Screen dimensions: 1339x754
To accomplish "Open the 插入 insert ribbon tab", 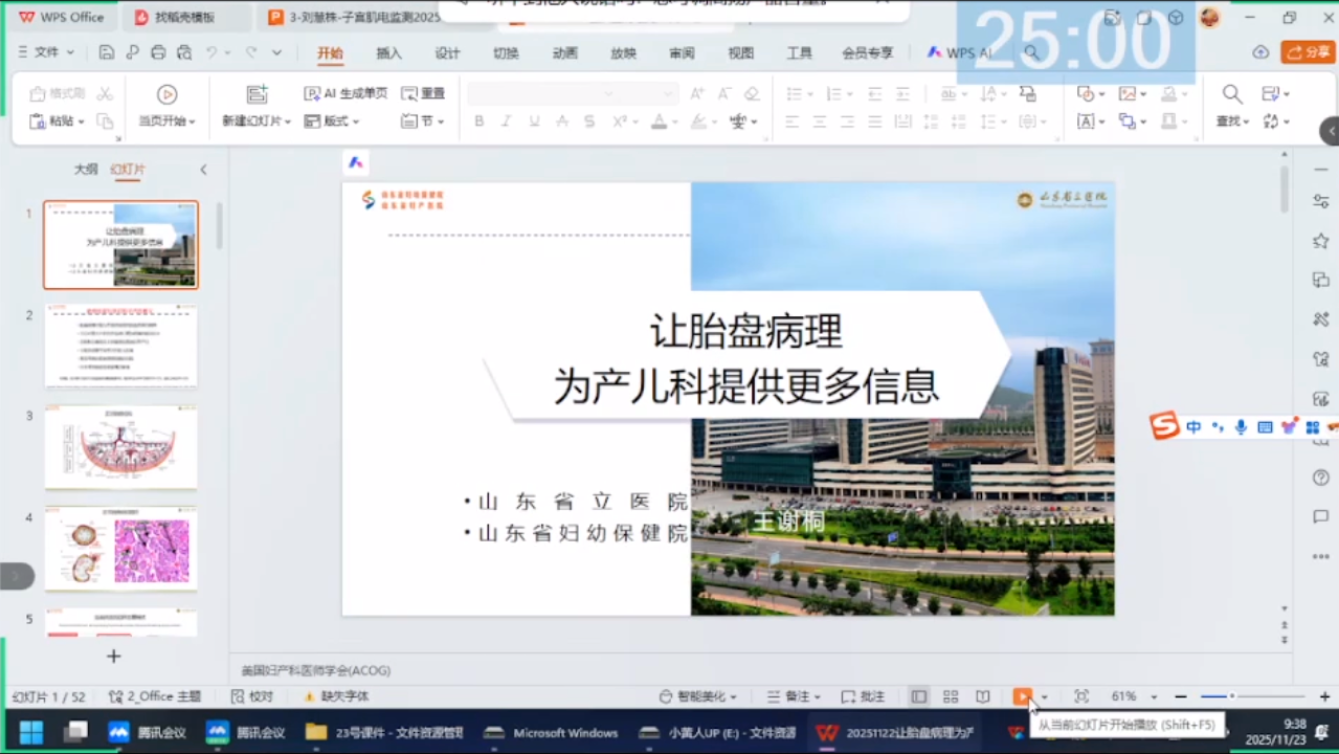I will tap(388, 54).
